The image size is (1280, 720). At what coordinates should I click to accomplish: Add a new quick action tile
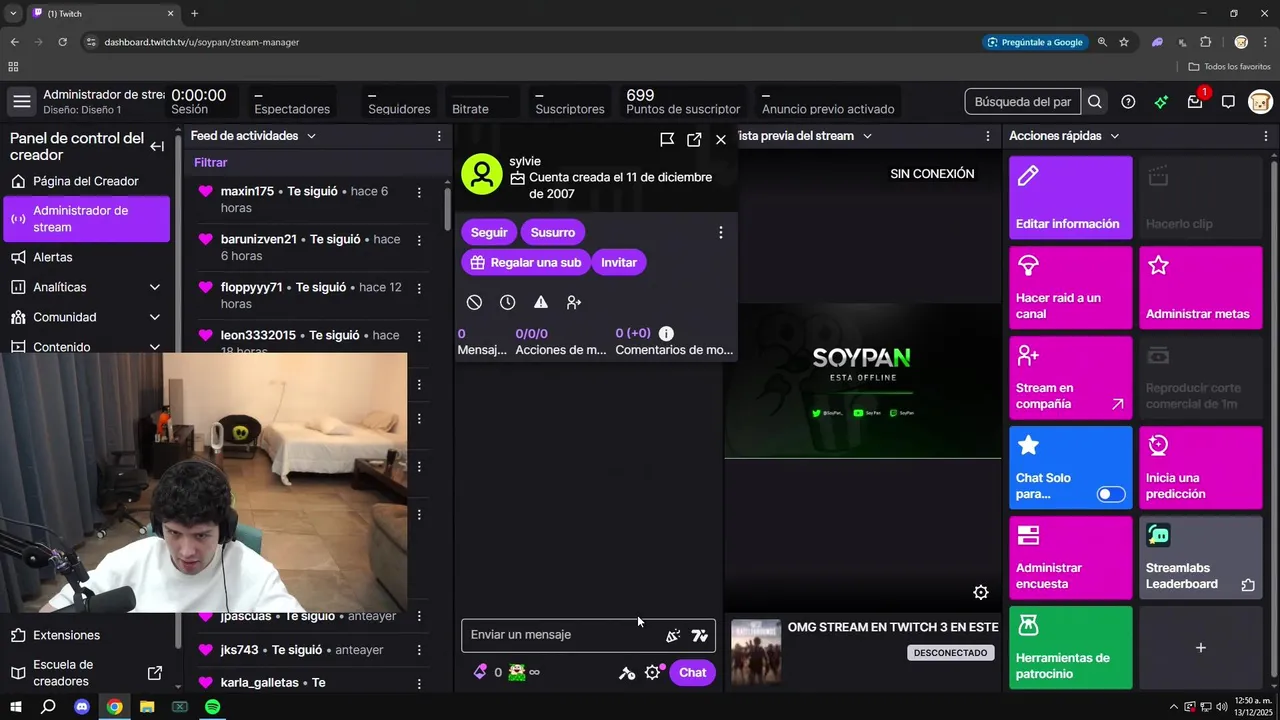coord(1200,647)
